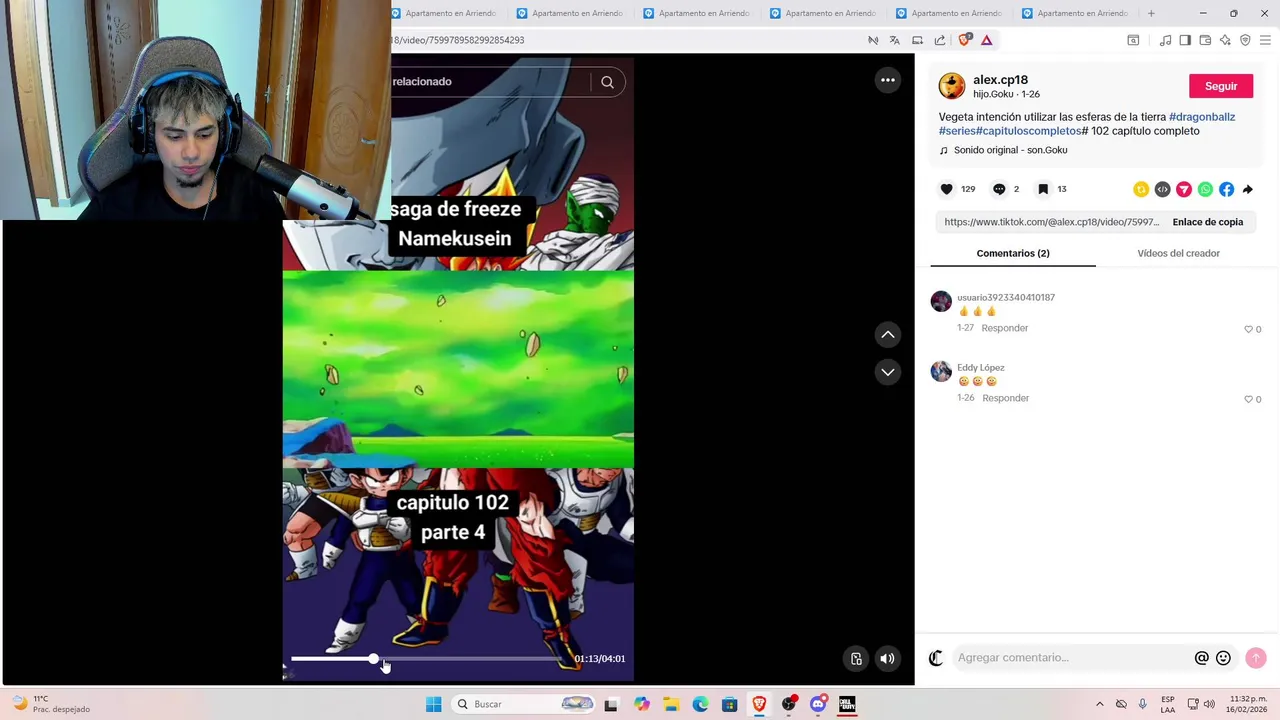Show hidden system tray icons
The height and width of the screenshot is (720, 1280).
coord(1099,704)
